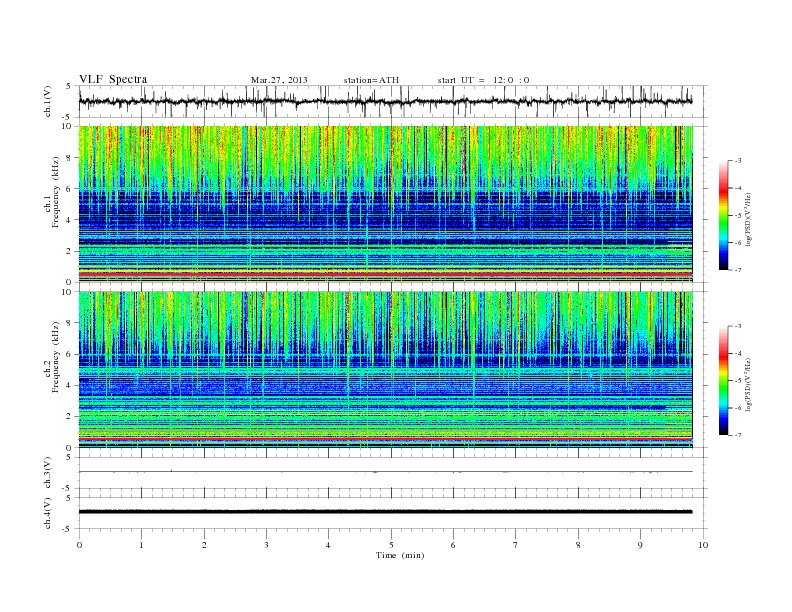Screen dimensions: 792x612
Task: Click the ch.2 PSD color scale bar
Action: [x=724, y=380]
